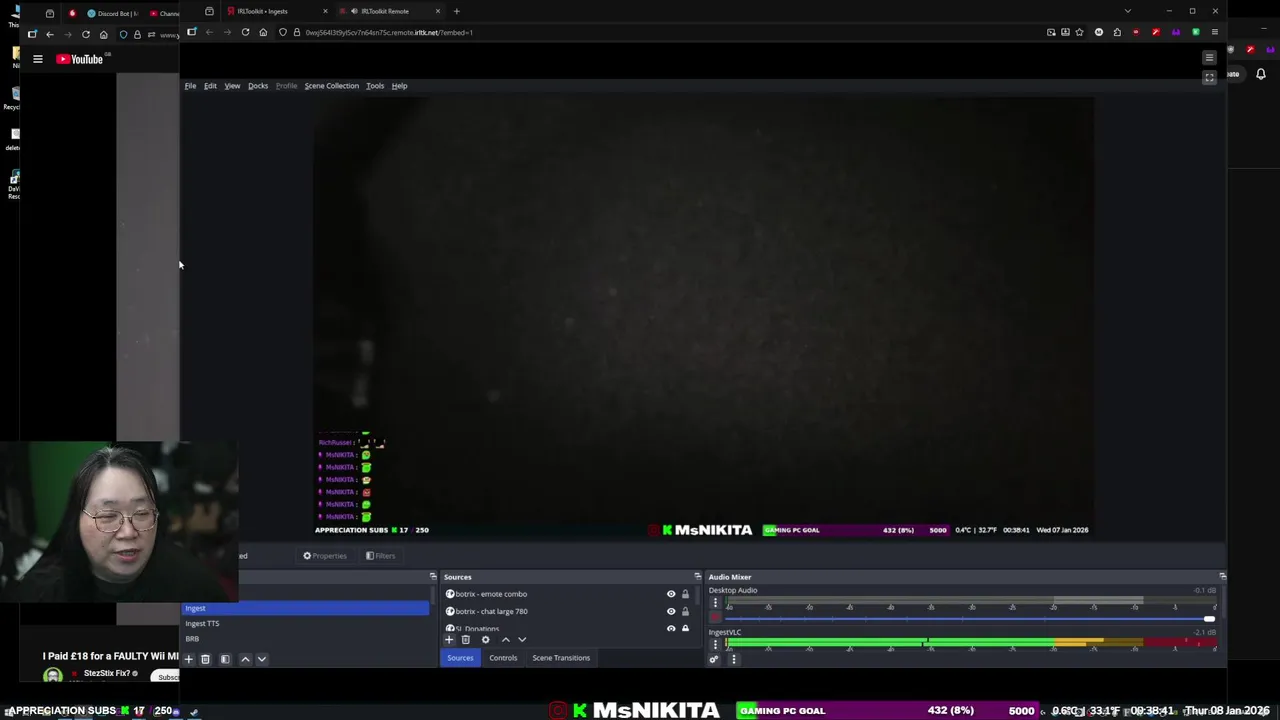Screen dimensions: 1280x720
Task: Open StezStix Fix channel link
Action: pyautogui.click(x=108, y=673)
